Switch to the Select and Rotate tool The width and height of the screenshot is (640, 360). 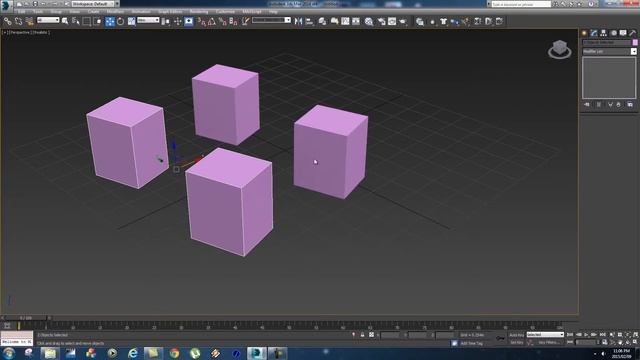point(120,21)
